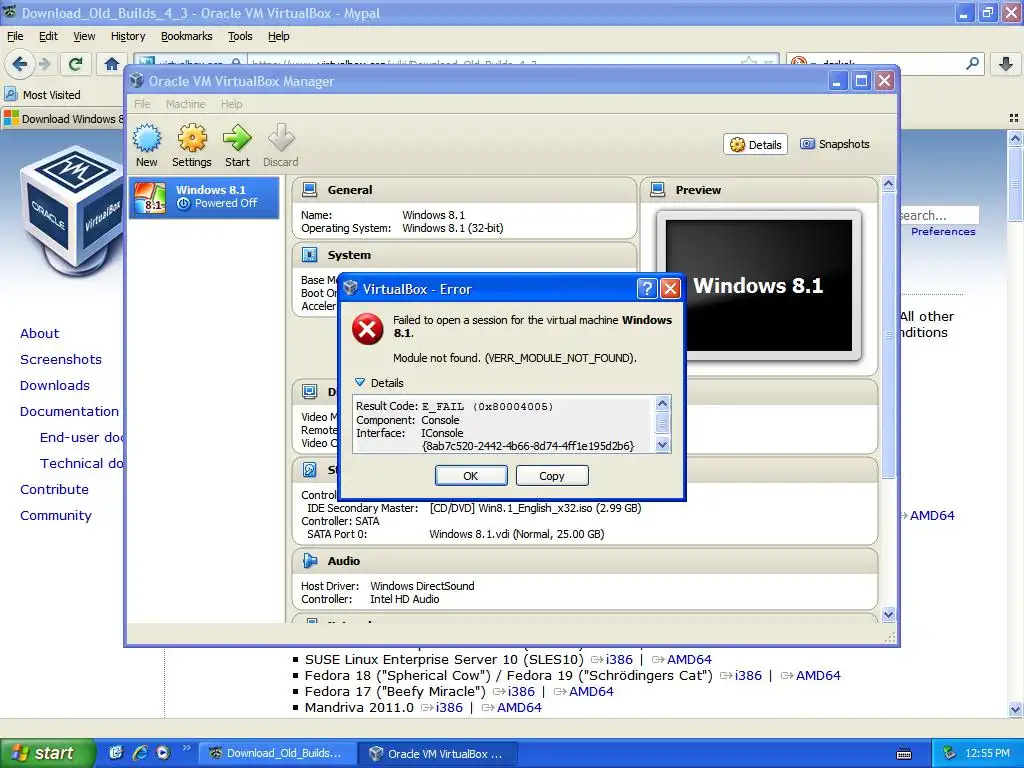Click the Discard toolbar icon

click(x=281, y=138)
